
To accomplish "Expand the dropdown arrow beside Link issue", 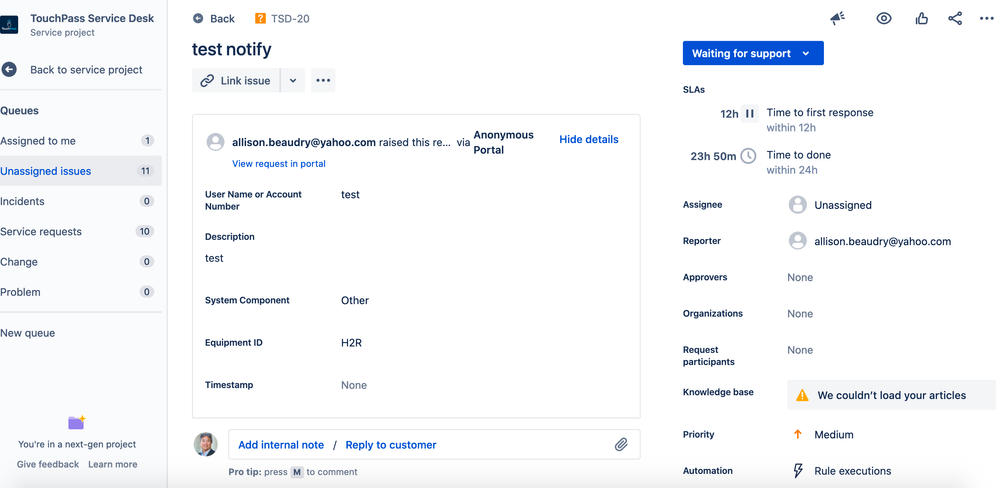I will [x=293, y=80].
